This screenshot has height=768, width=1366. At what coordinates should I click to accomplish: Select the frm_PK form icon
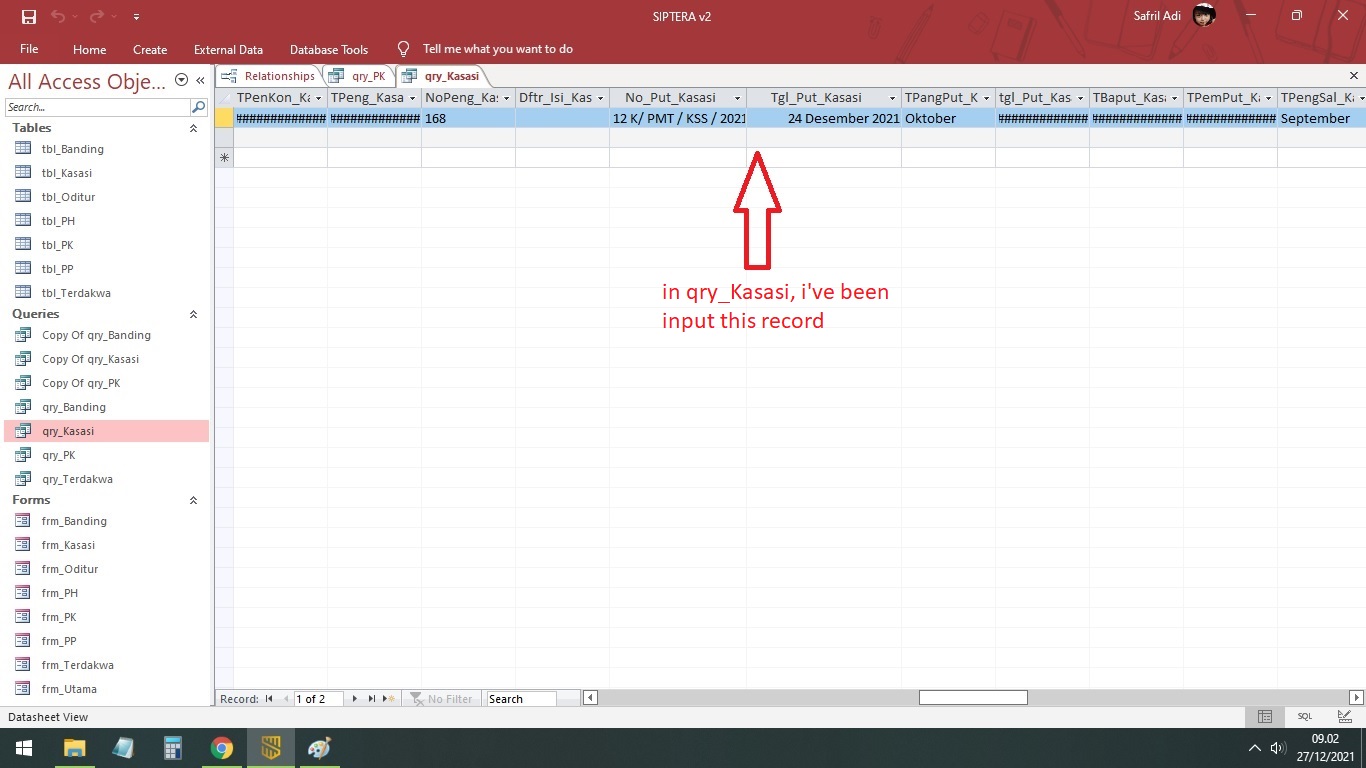tap(23, 617)
